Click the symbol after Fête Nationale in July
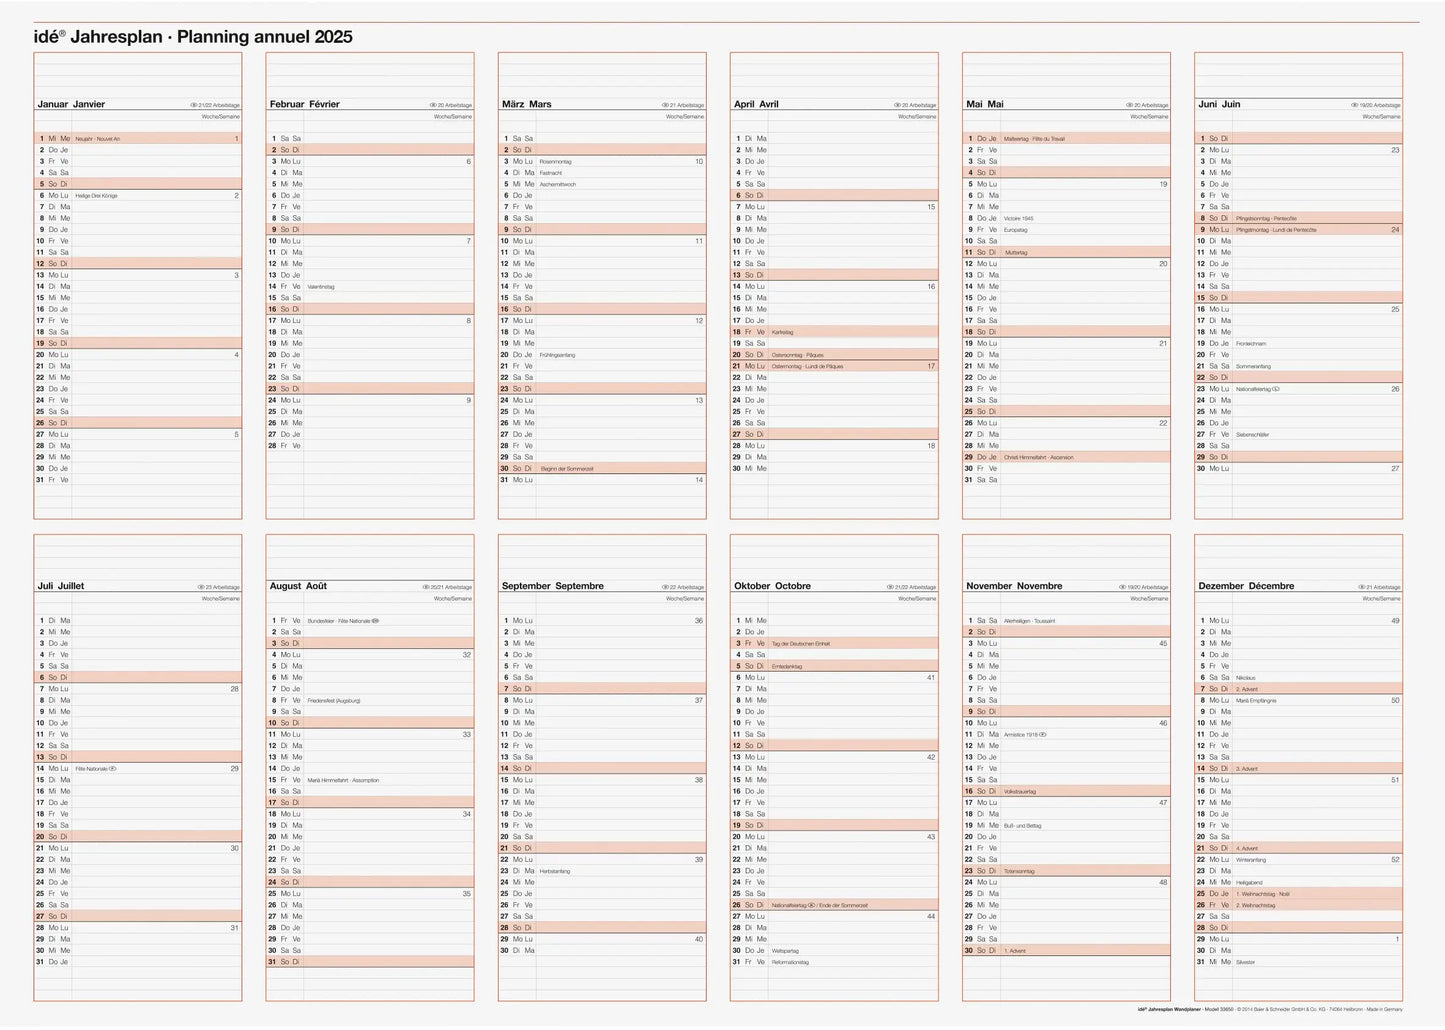Screen dimensions: 1445x1030 coord(113,769)
